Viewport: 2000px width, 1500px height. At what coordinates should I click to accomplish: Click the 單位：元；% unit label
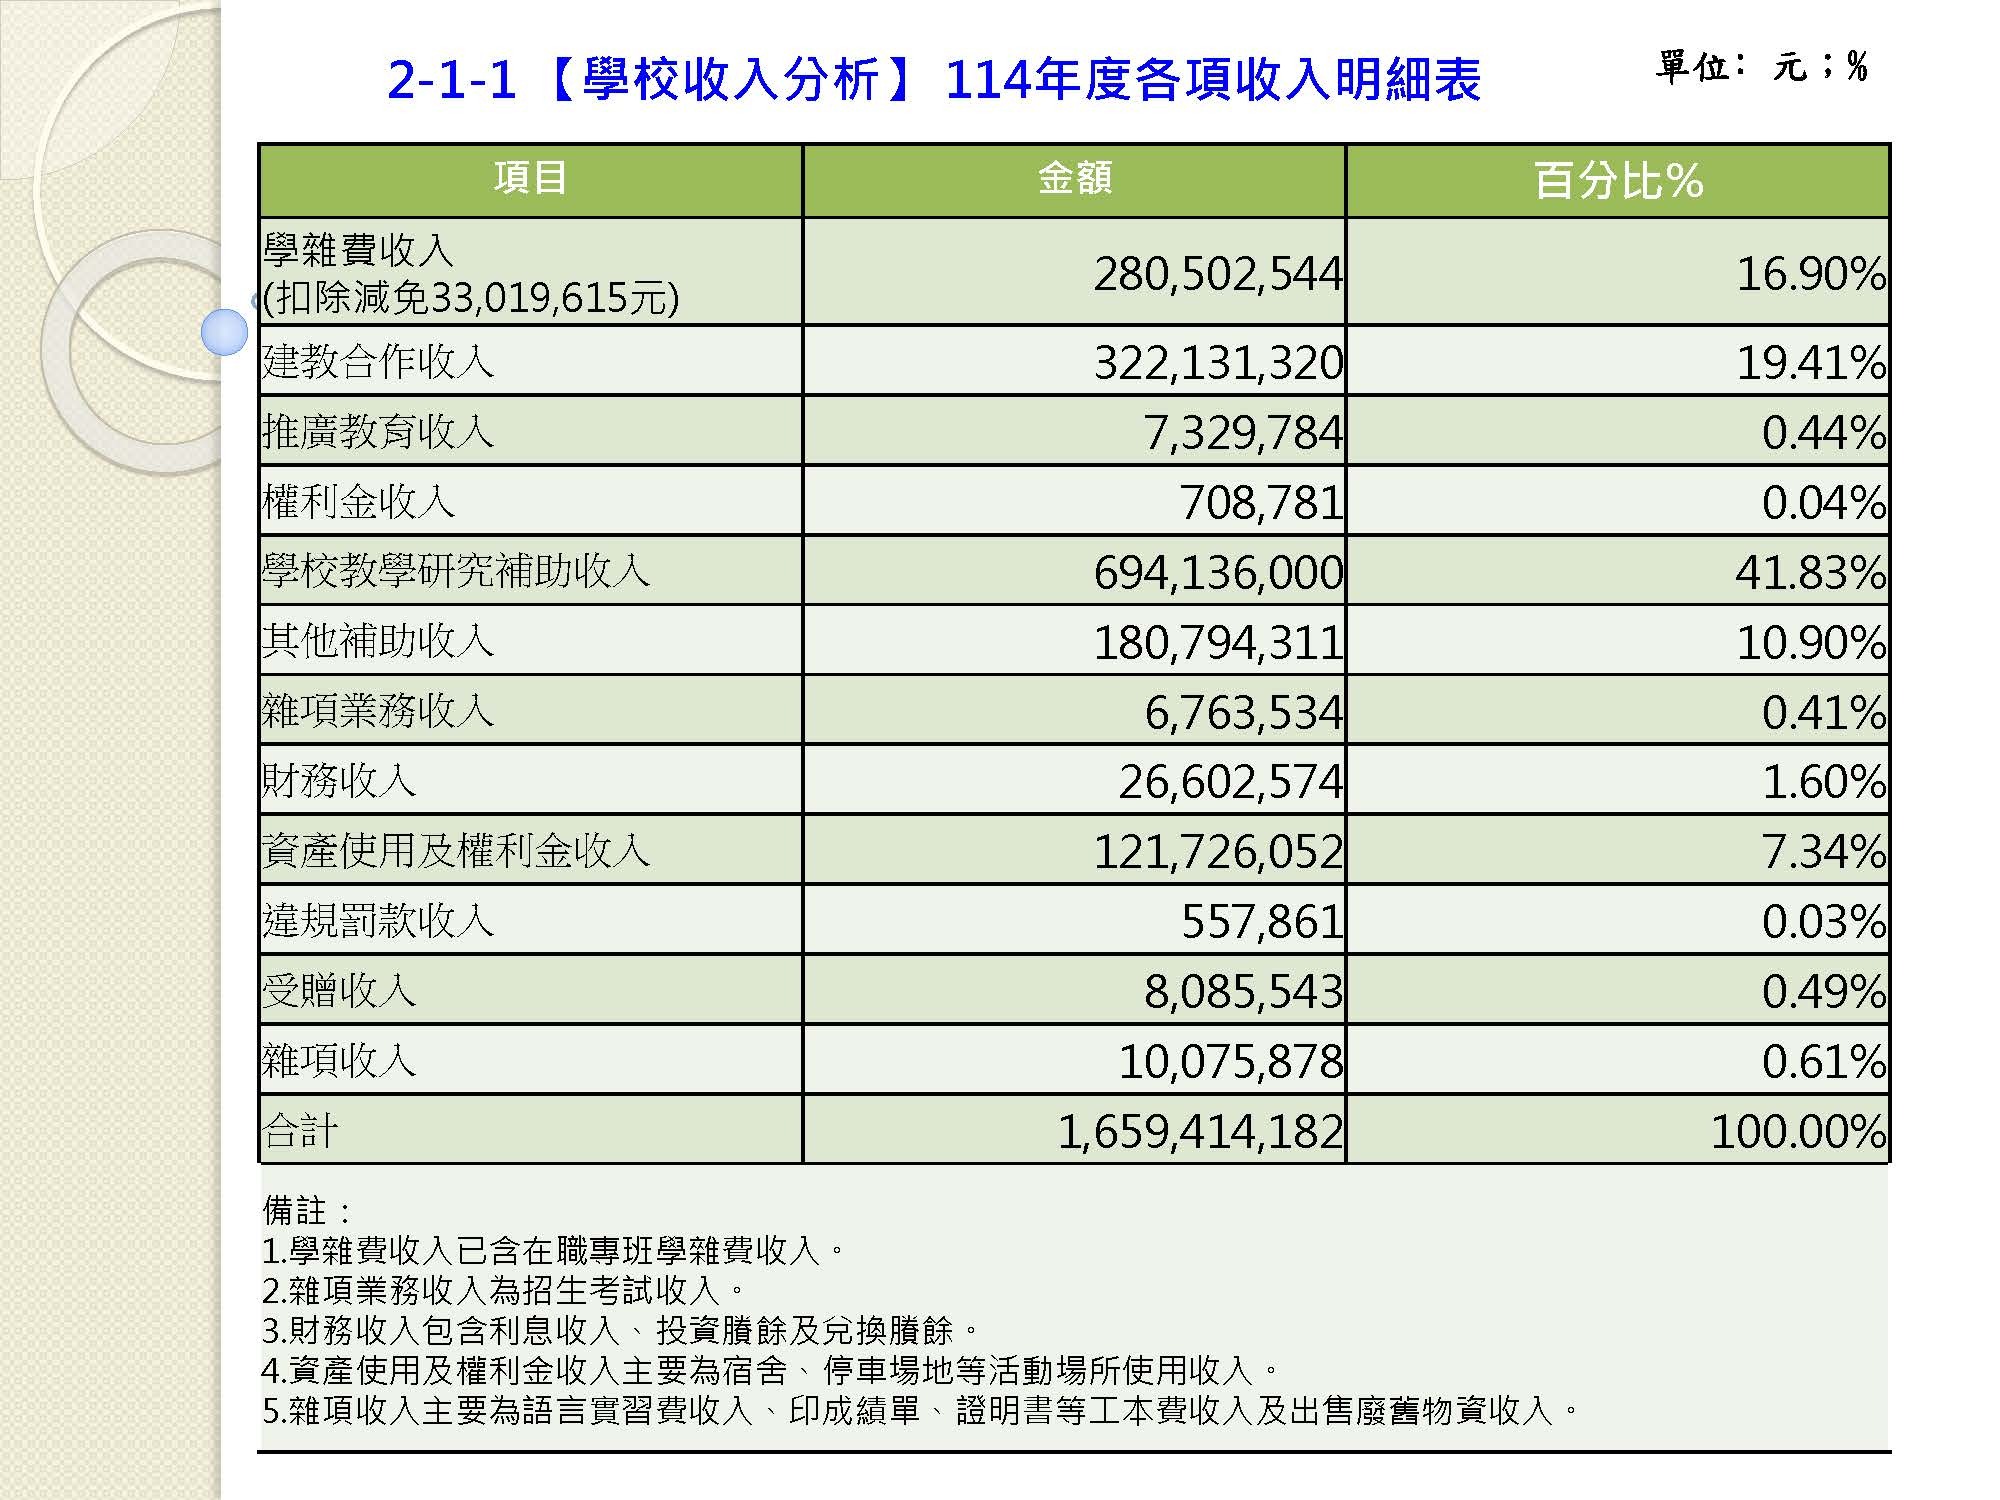coord(1762,67)
